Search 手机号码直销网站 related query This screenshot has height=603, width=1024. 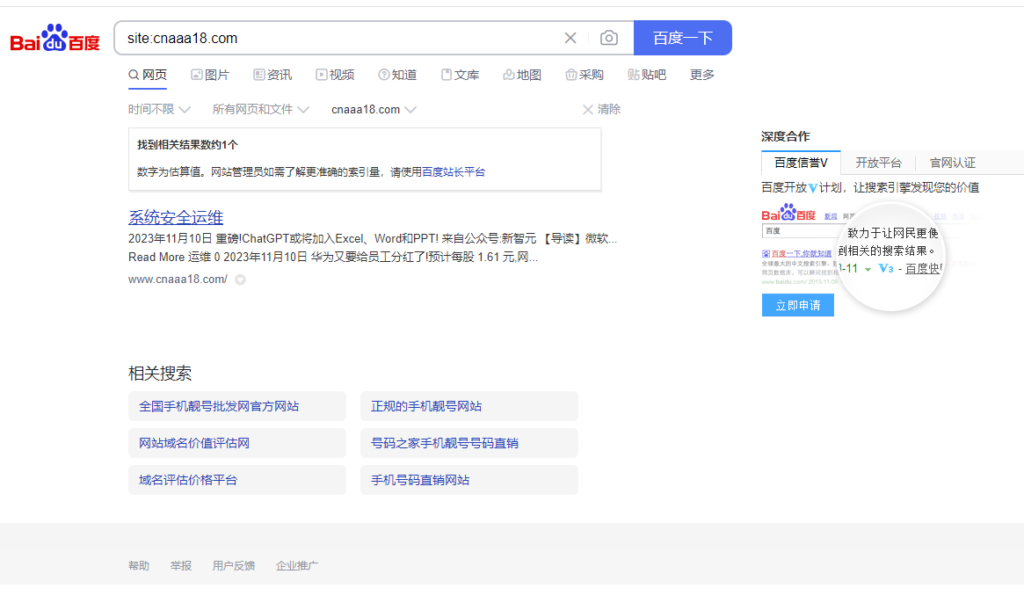click(469, 480)
